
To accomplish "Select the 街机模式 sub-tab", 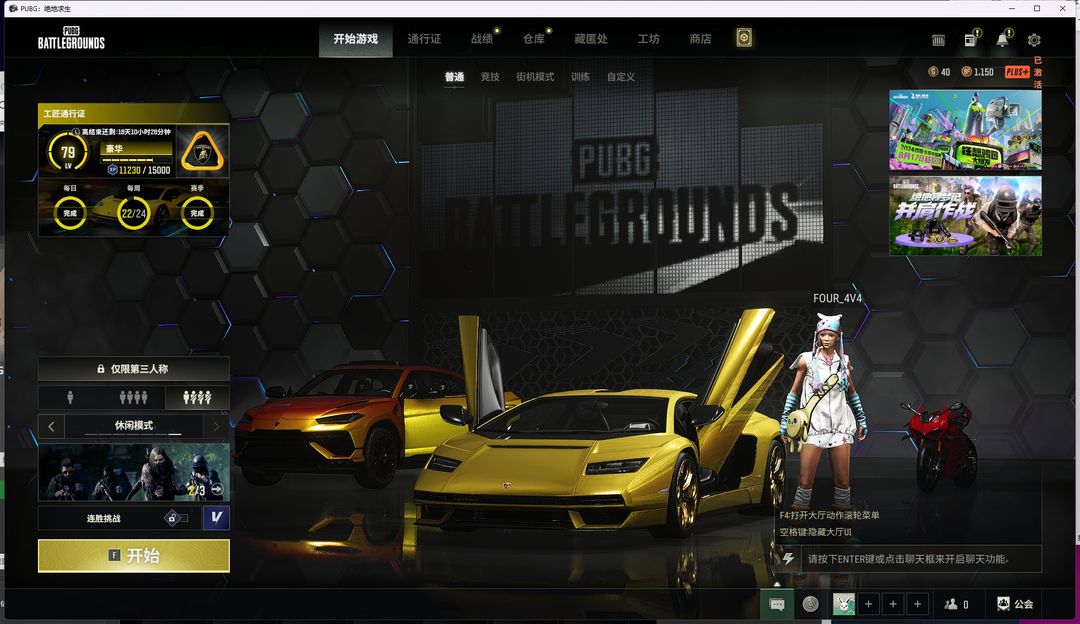I will [x=535, y=76].
